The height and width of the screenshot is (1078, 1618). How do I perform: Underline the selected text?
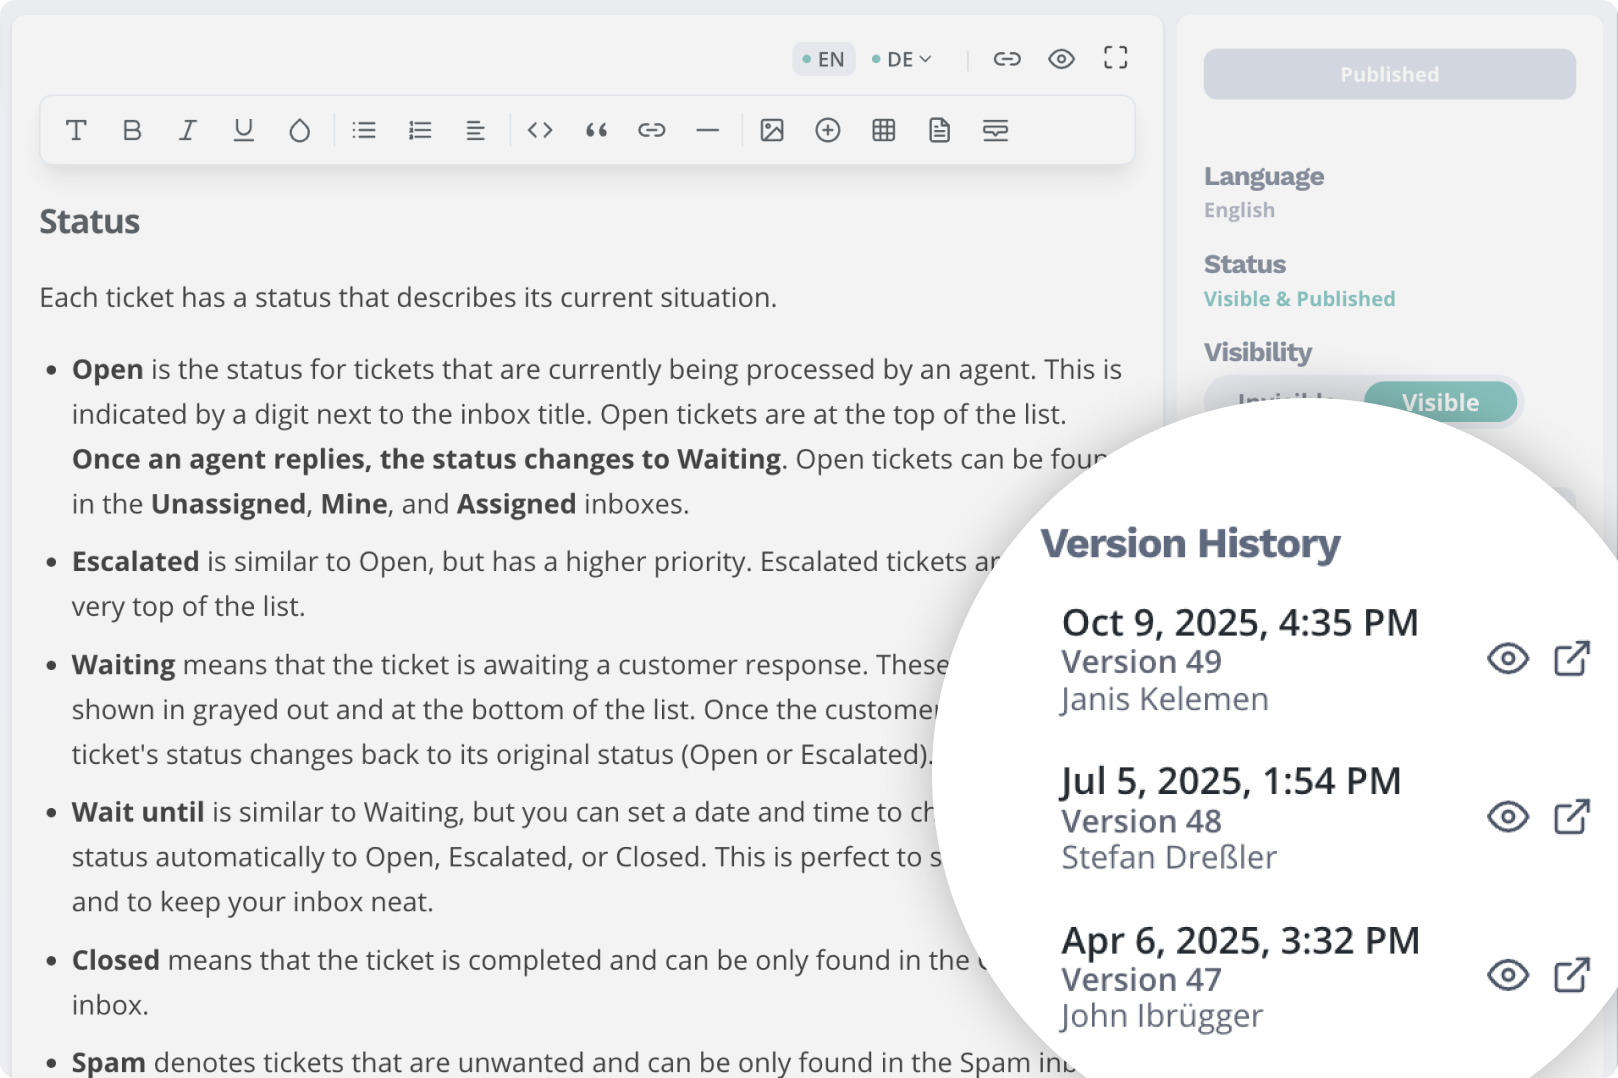[x=243, y=130]
